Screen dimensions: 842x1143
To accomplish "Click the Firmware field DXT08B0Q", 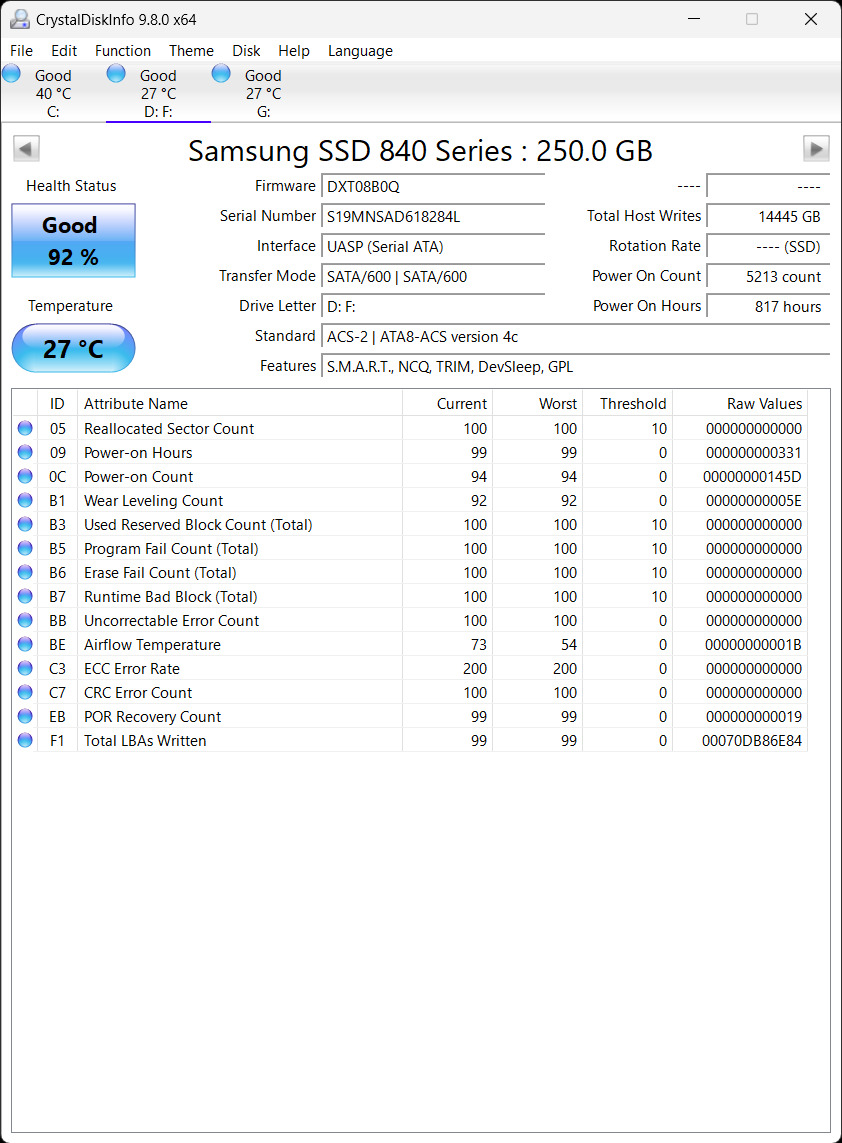I will [433, 187].
